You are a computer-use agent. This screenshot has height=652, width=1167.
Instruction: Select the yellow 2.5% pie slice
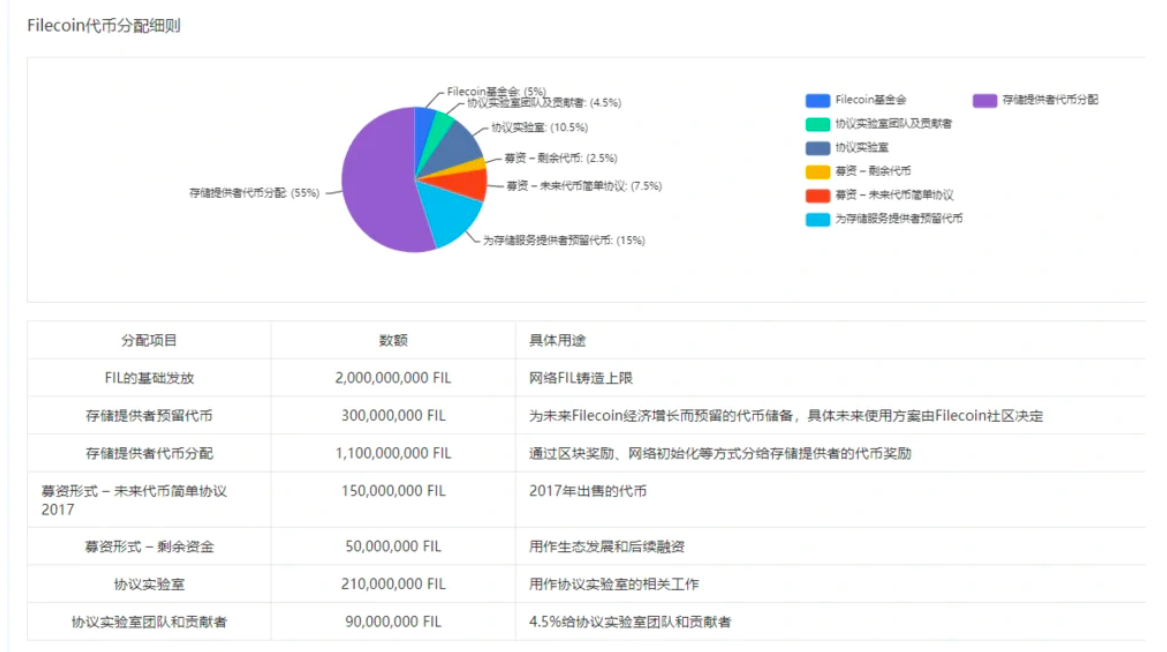467,167
